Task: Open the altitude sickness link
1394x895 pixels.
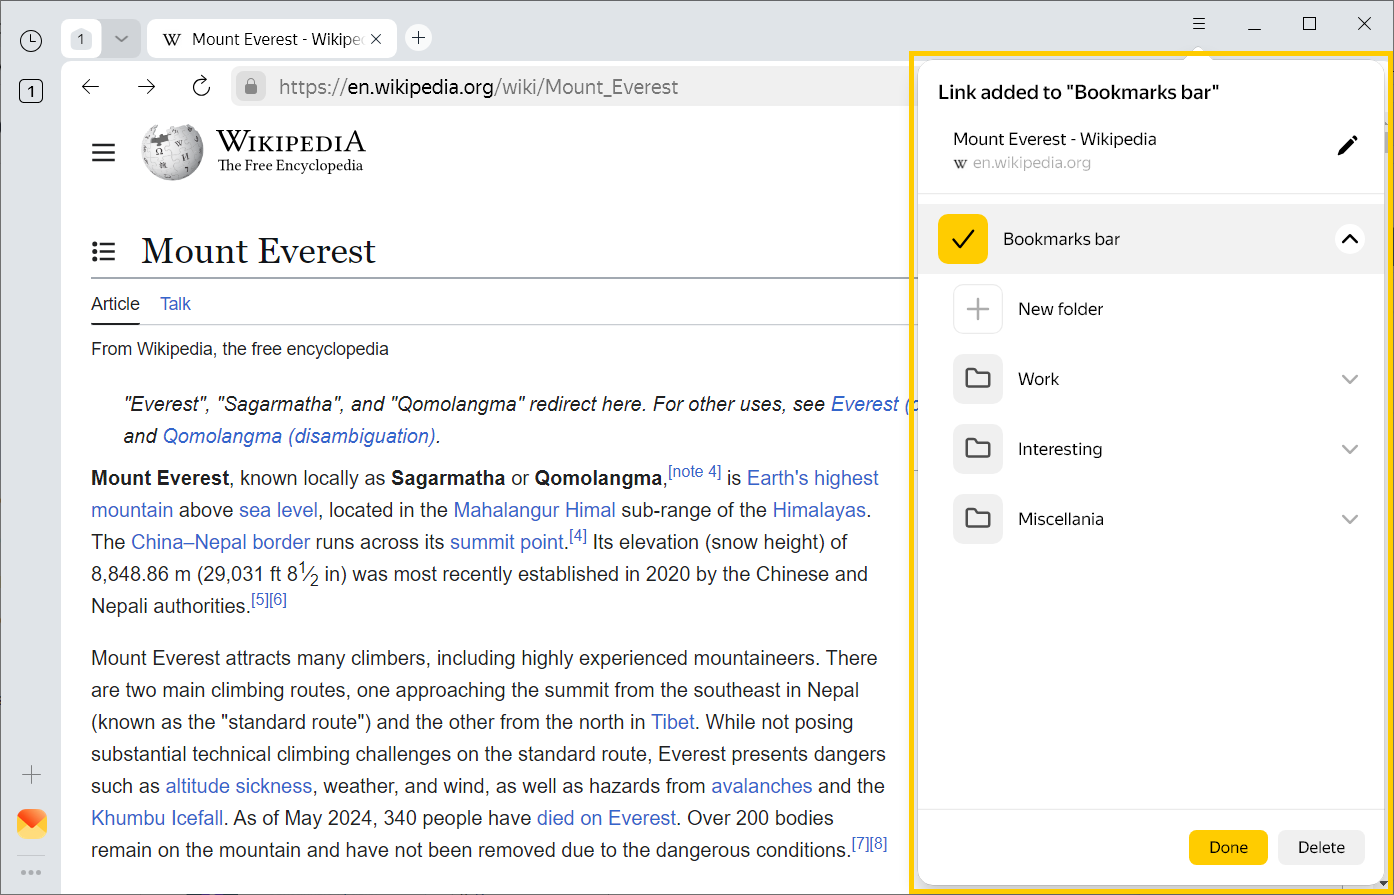Action: pyautogui.click(x=238, y=786)
